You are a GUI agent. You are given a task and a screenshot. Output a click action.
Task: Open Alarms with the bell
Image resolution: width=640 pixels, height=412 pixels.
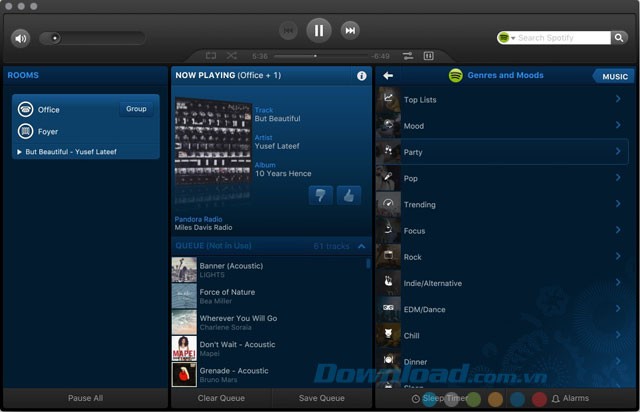click(x=570, y=399)
